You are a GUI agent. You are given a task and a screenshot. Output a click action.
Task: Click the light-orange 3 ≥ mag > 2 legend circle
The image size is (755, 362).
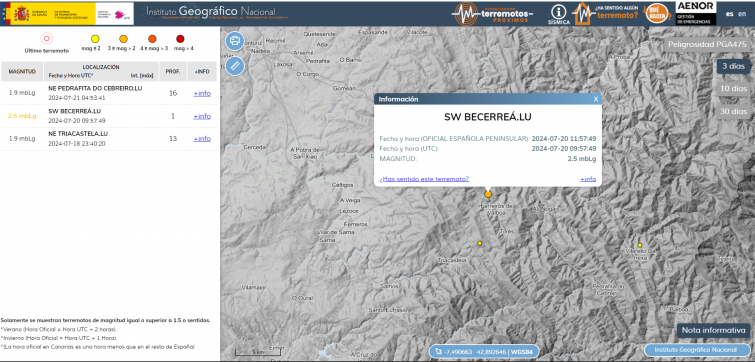tap(123, 39)
